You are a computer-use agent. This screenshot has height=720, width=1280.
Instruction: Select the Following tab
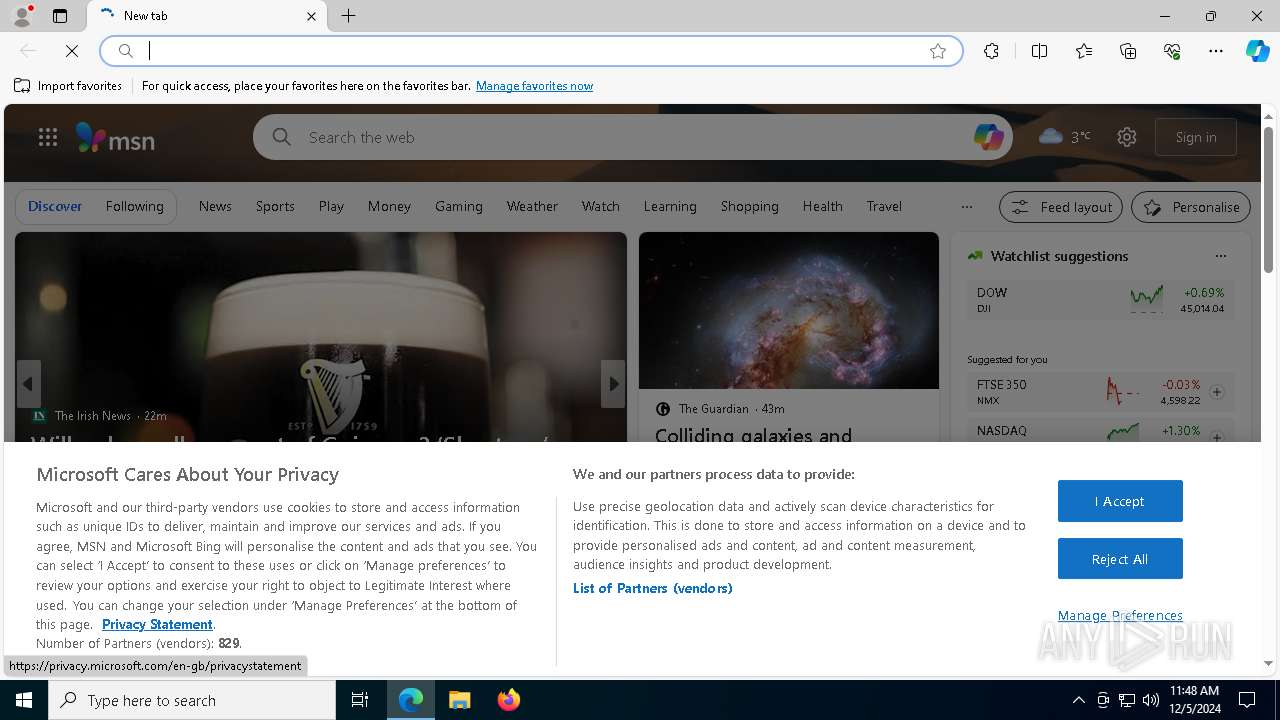134,206
